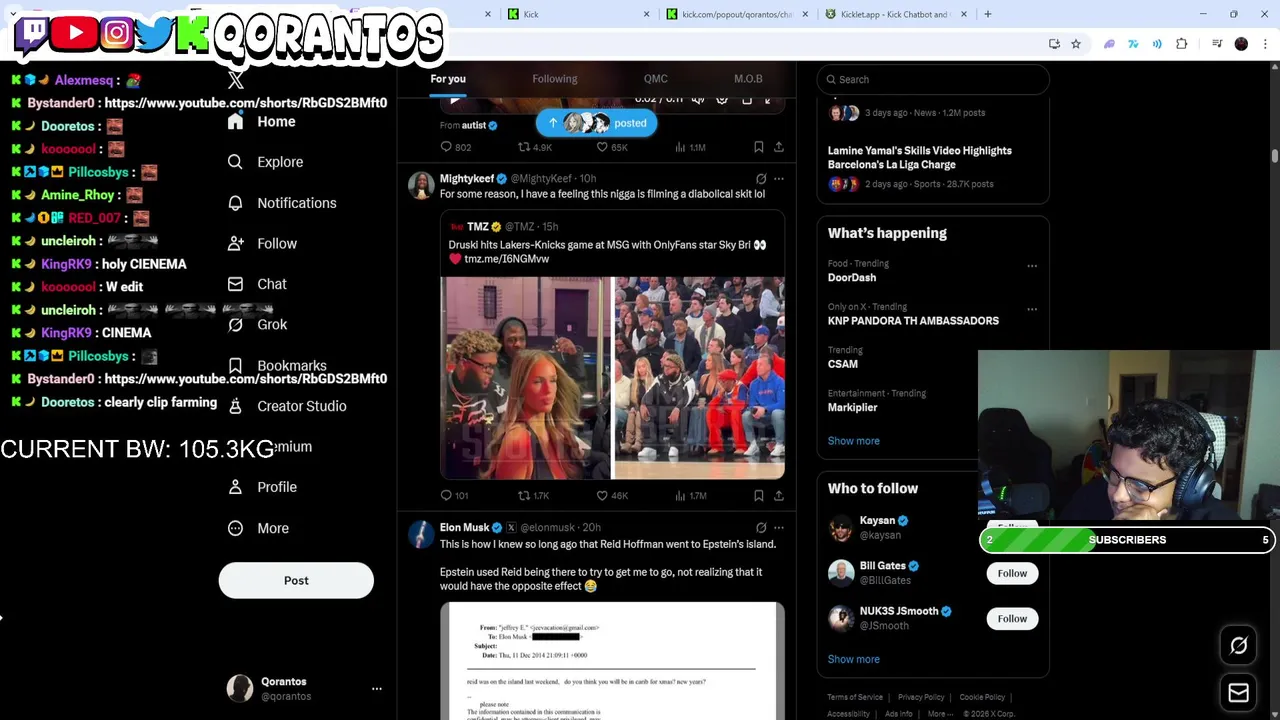This screenshot has height=720, width=1280.
Task: Switch to the Kicklet.app browser tab
Action: 895,14
